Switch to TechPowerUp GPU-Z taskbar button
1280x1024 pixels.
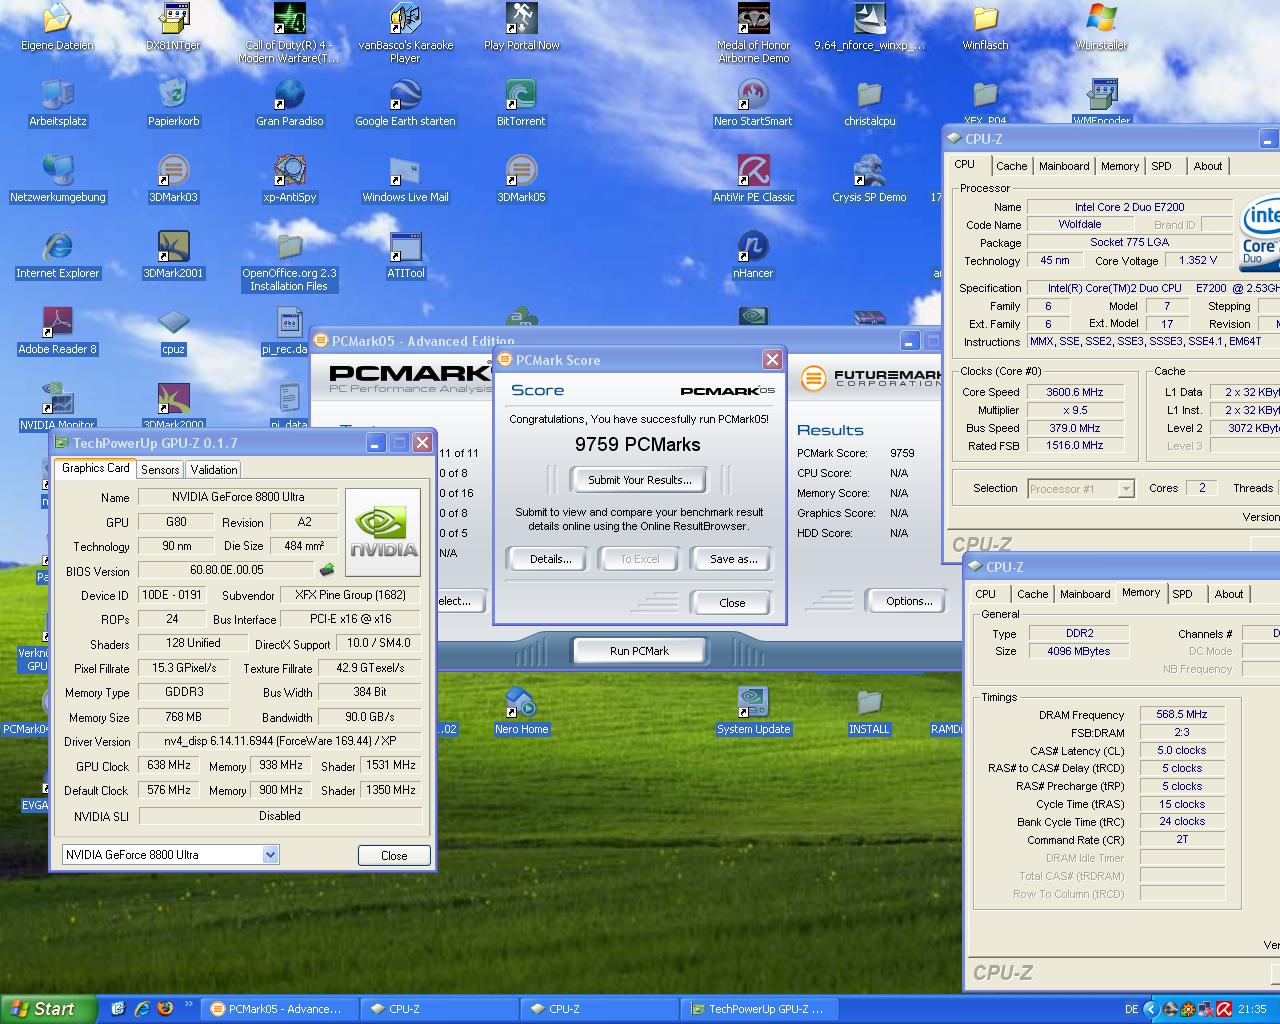tap(757, 1009)
